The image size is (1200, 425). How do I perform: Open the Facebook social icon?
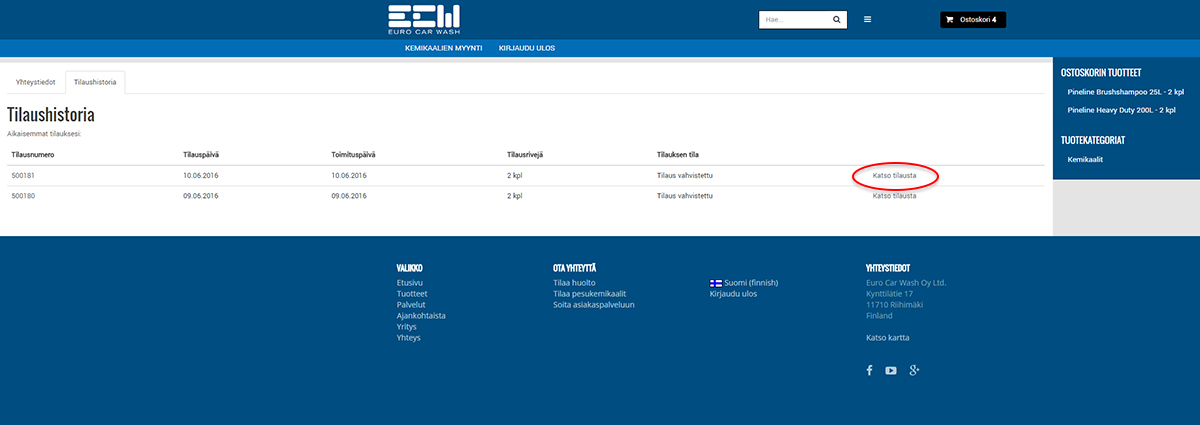pos(869,370)
